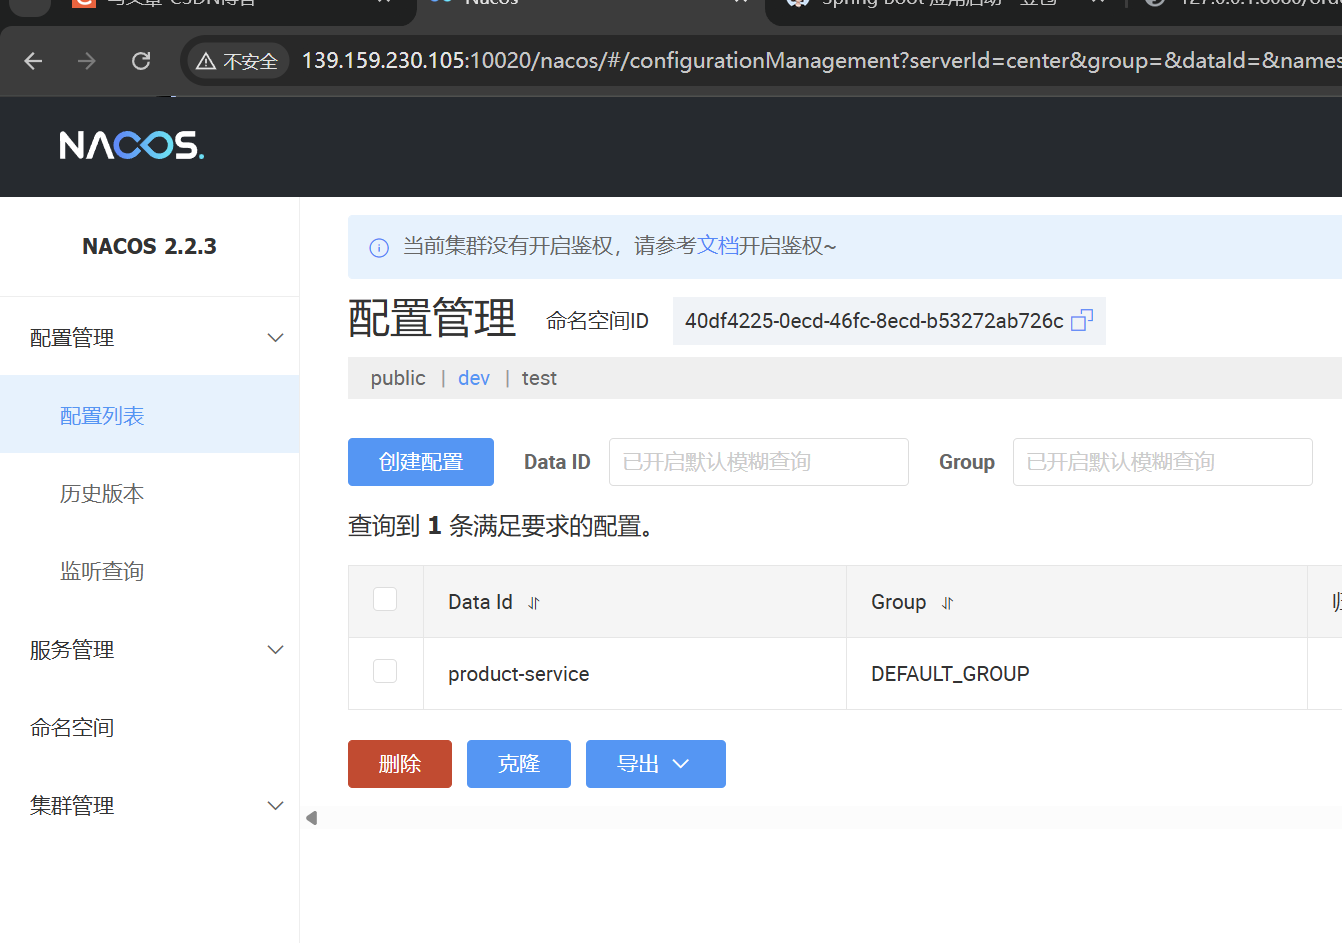The height and width of the screenshot is (943, 1342).
Task: Expand the 集群管理 menu chevron
Action: point(276,806)
